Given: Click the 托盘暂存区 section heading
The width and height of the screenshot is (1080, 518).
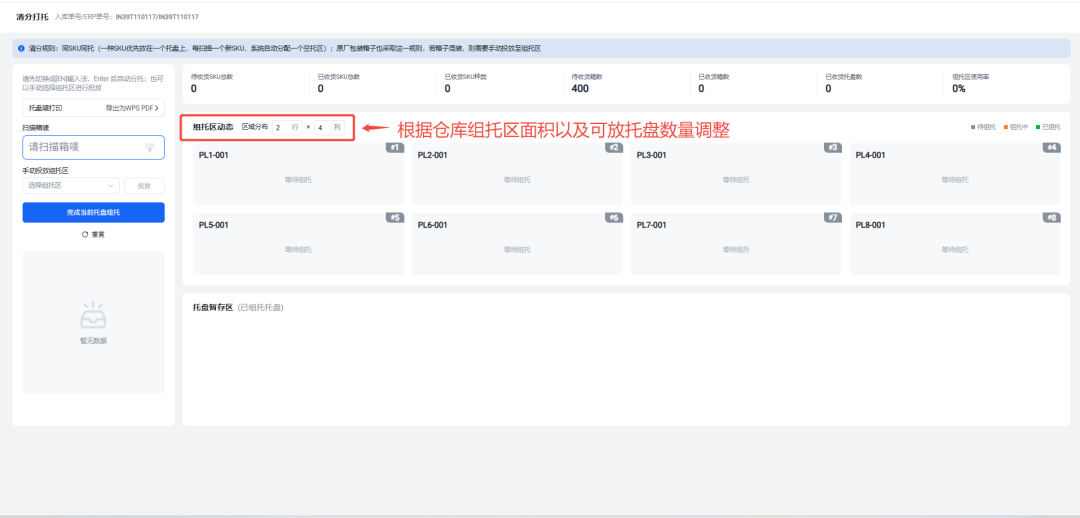Looking at the screenshot, I should (213, 307).
